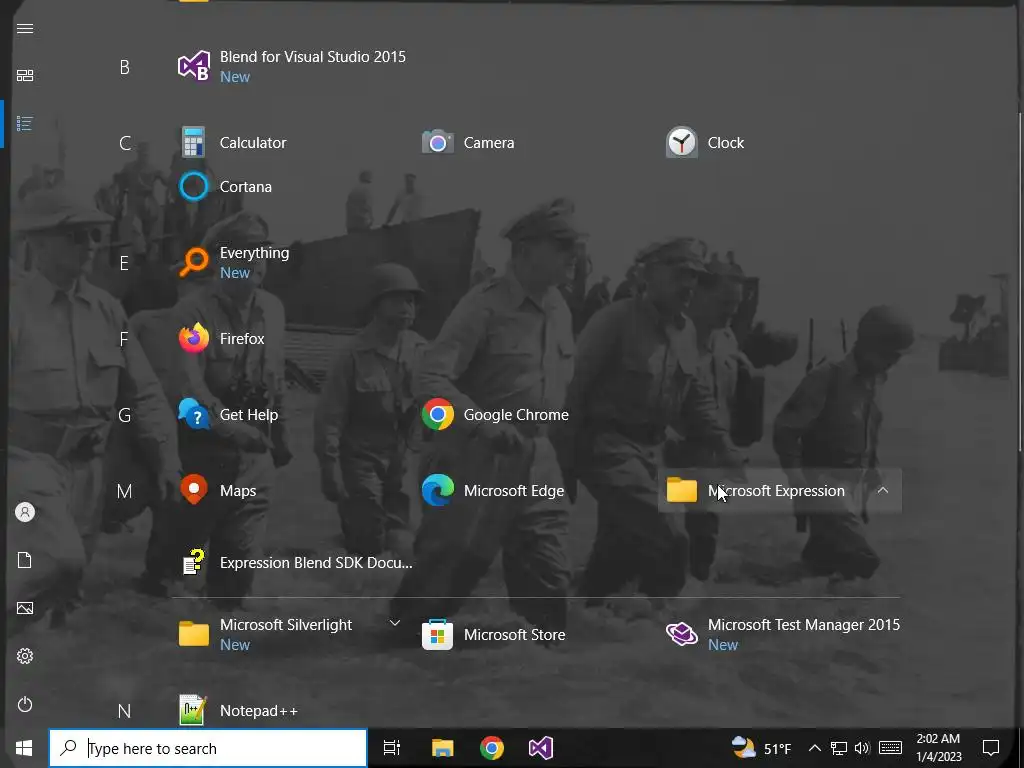Open Settings gear icon
The height and width of the screenshot is (768, 1024).
tap(25, 656)
